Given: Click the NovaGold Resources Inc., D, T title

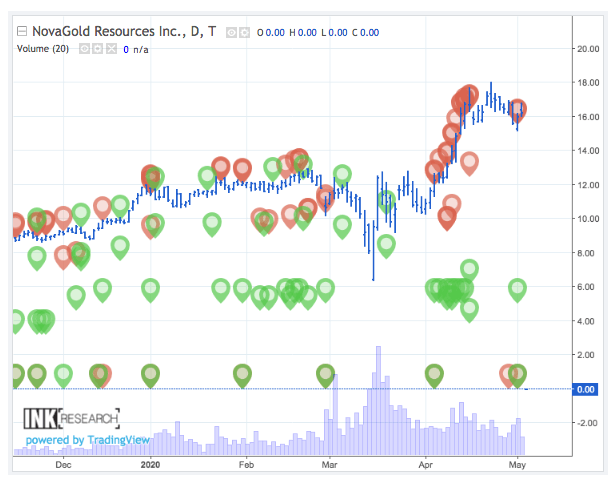Looking at the screenshot, I should 124,31.
